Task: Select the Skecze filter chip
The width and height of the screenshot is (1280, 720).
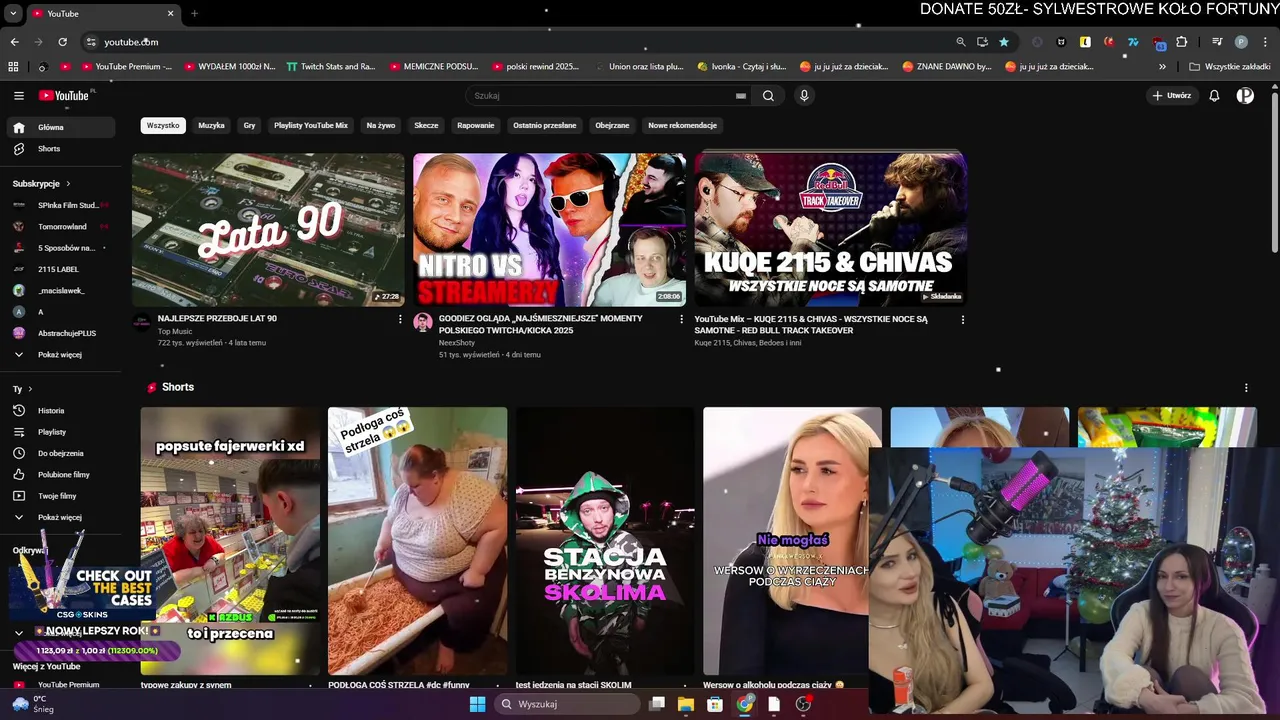Action: (426, 126)
